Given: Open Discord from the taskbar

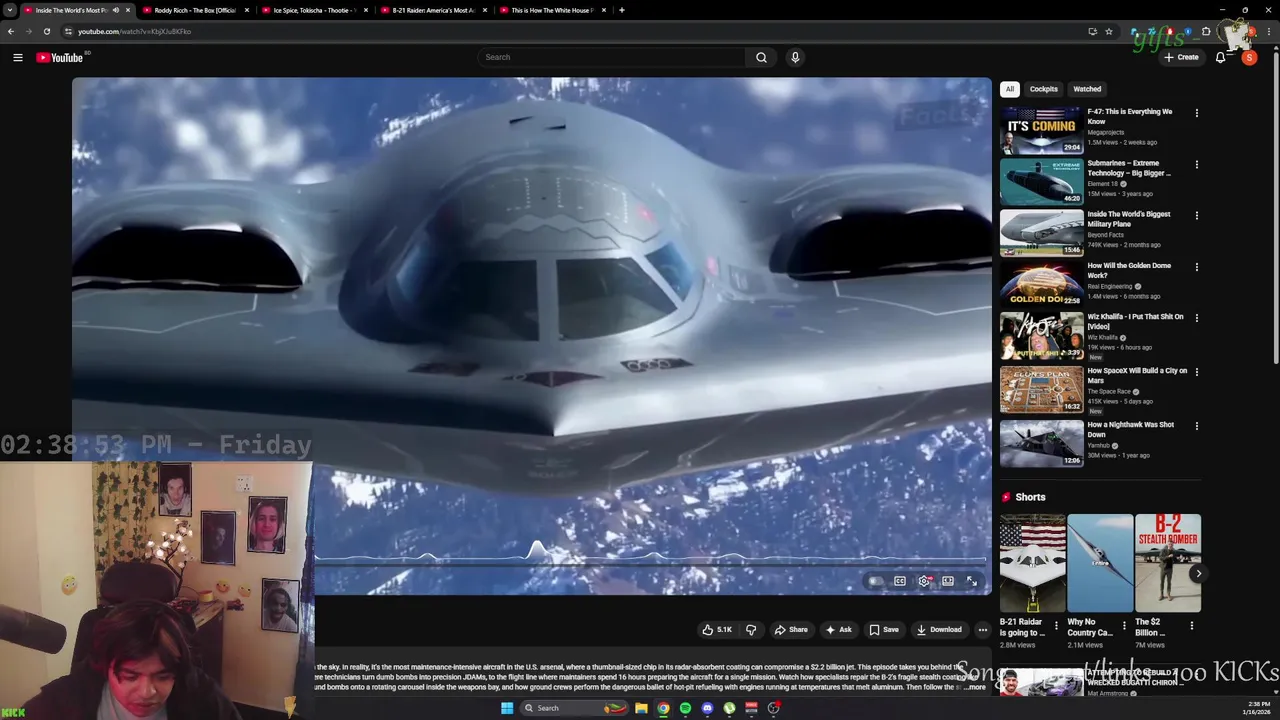Looking at the screenshot, I should tap(707, 708).
